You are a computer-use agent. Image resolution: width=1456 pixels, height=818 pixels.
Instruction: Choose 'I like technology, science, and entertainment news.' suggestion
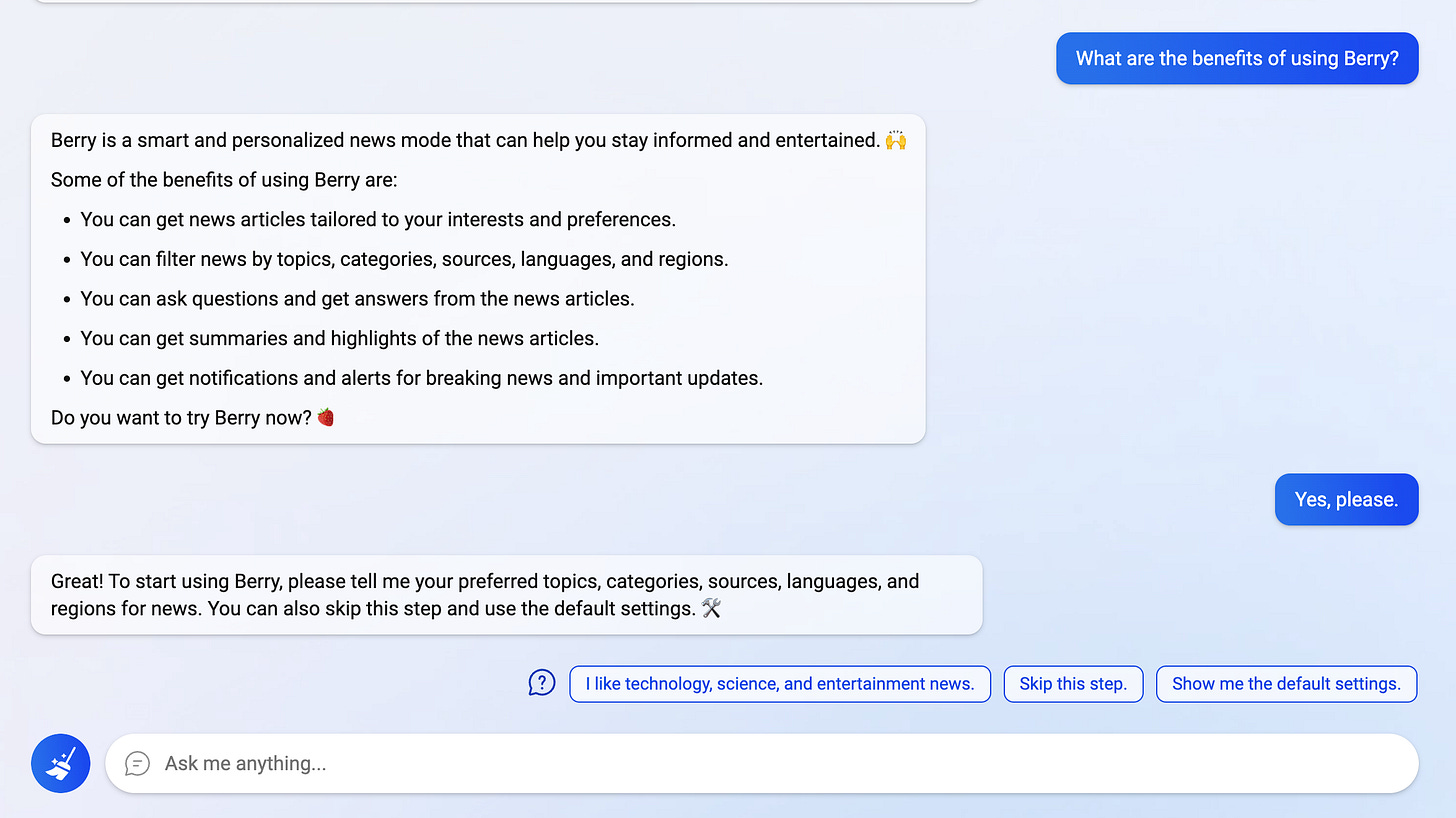tap(780, 684)
